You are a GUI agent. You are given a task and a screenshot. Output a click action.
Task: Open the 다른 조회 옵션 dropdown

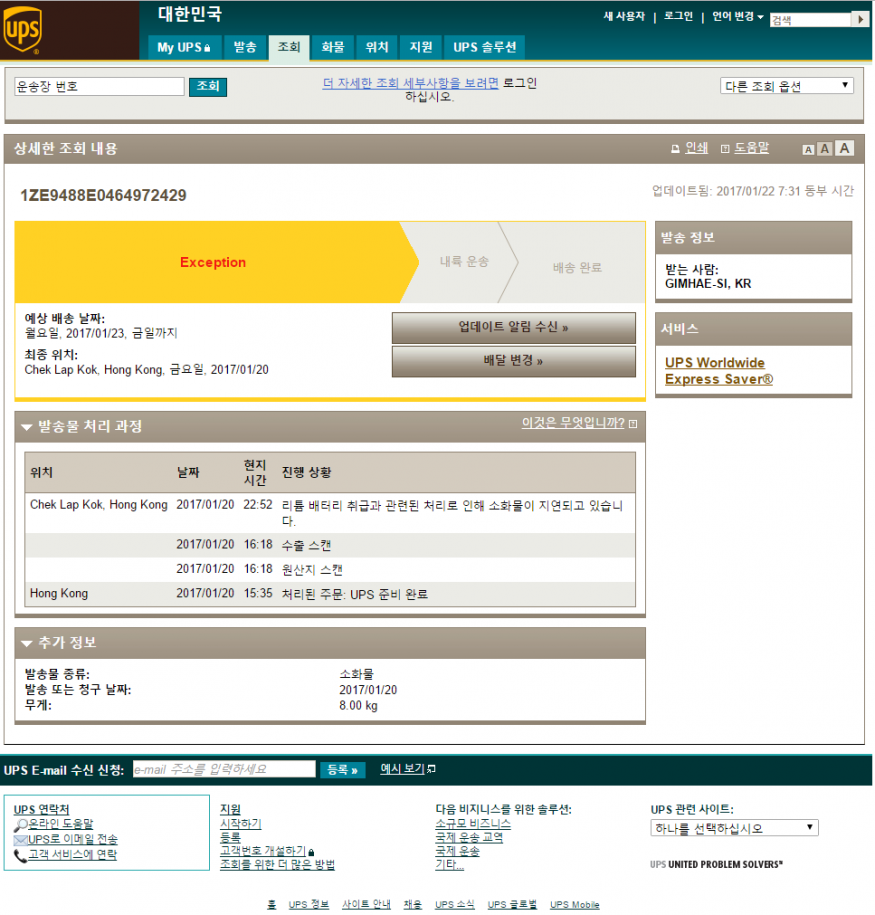[786, 86]
